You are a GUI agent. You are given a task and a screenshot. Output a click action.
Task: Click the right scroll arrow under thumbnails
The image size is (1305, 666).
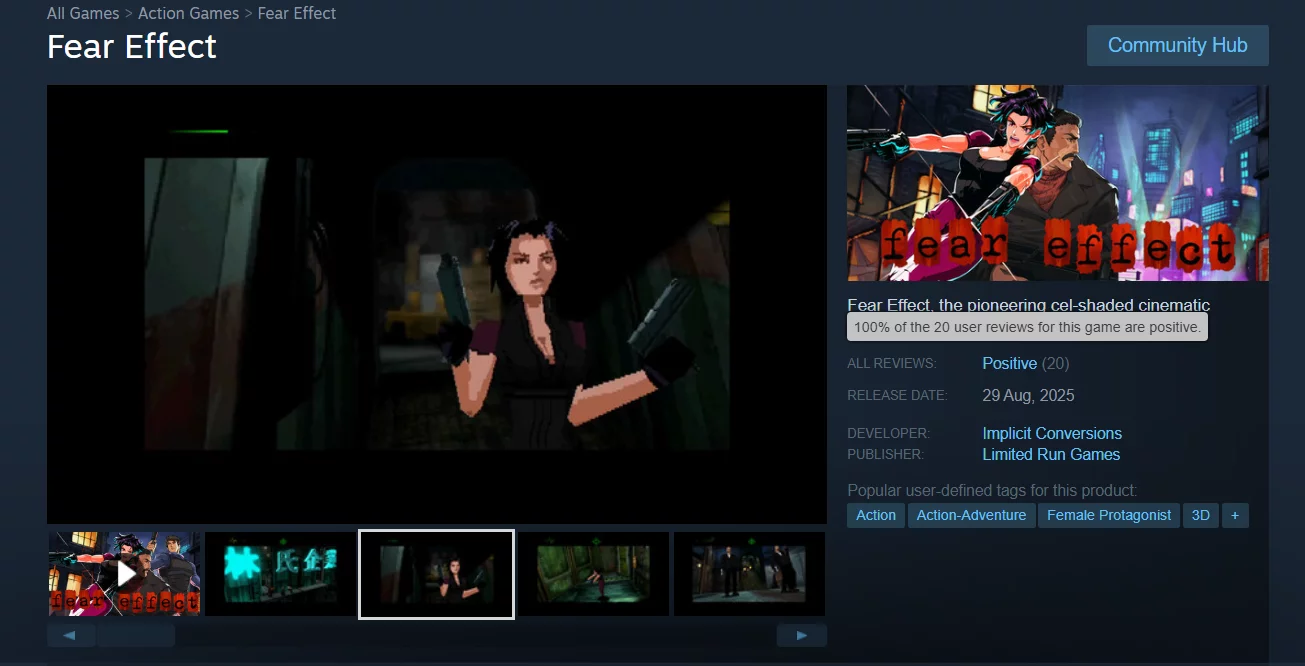[x=801, y=635]
